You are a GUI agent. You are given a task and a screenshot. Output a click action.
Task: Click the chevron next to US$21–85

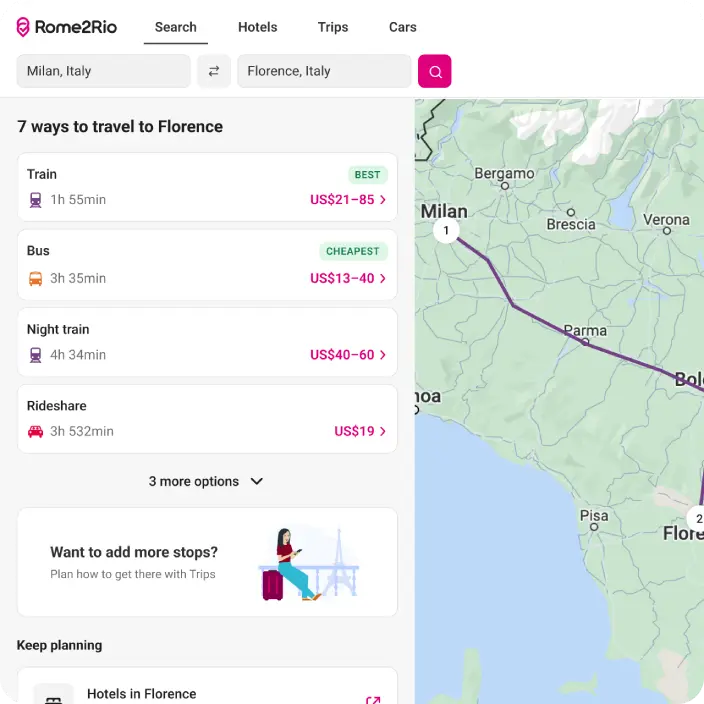coord(383,200)
